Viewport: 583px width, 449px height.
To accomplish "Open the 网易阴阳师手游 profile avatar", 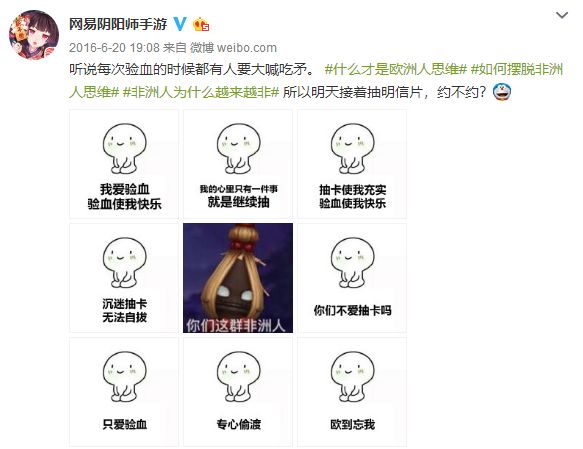I will pos(34,35).
